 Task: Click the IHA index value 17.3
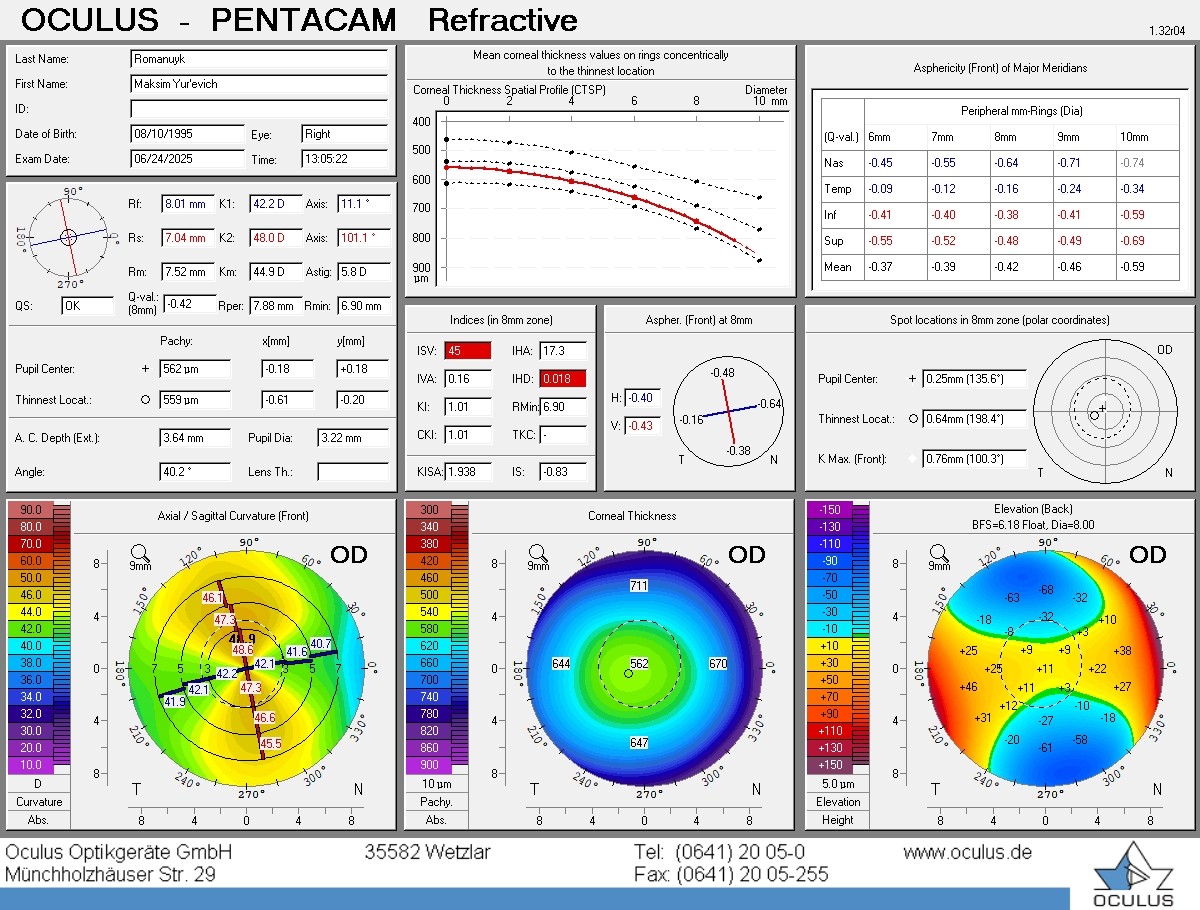[563, 351]
